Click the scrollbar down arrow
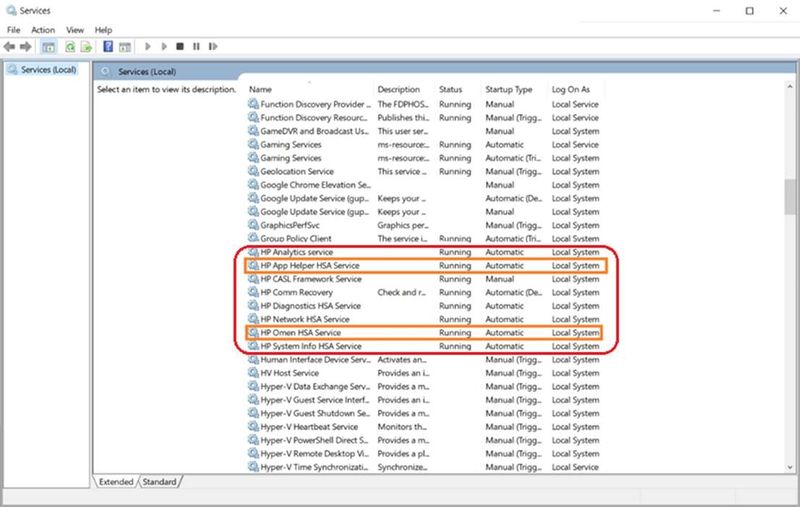800x507 pixels. point(790,467)
